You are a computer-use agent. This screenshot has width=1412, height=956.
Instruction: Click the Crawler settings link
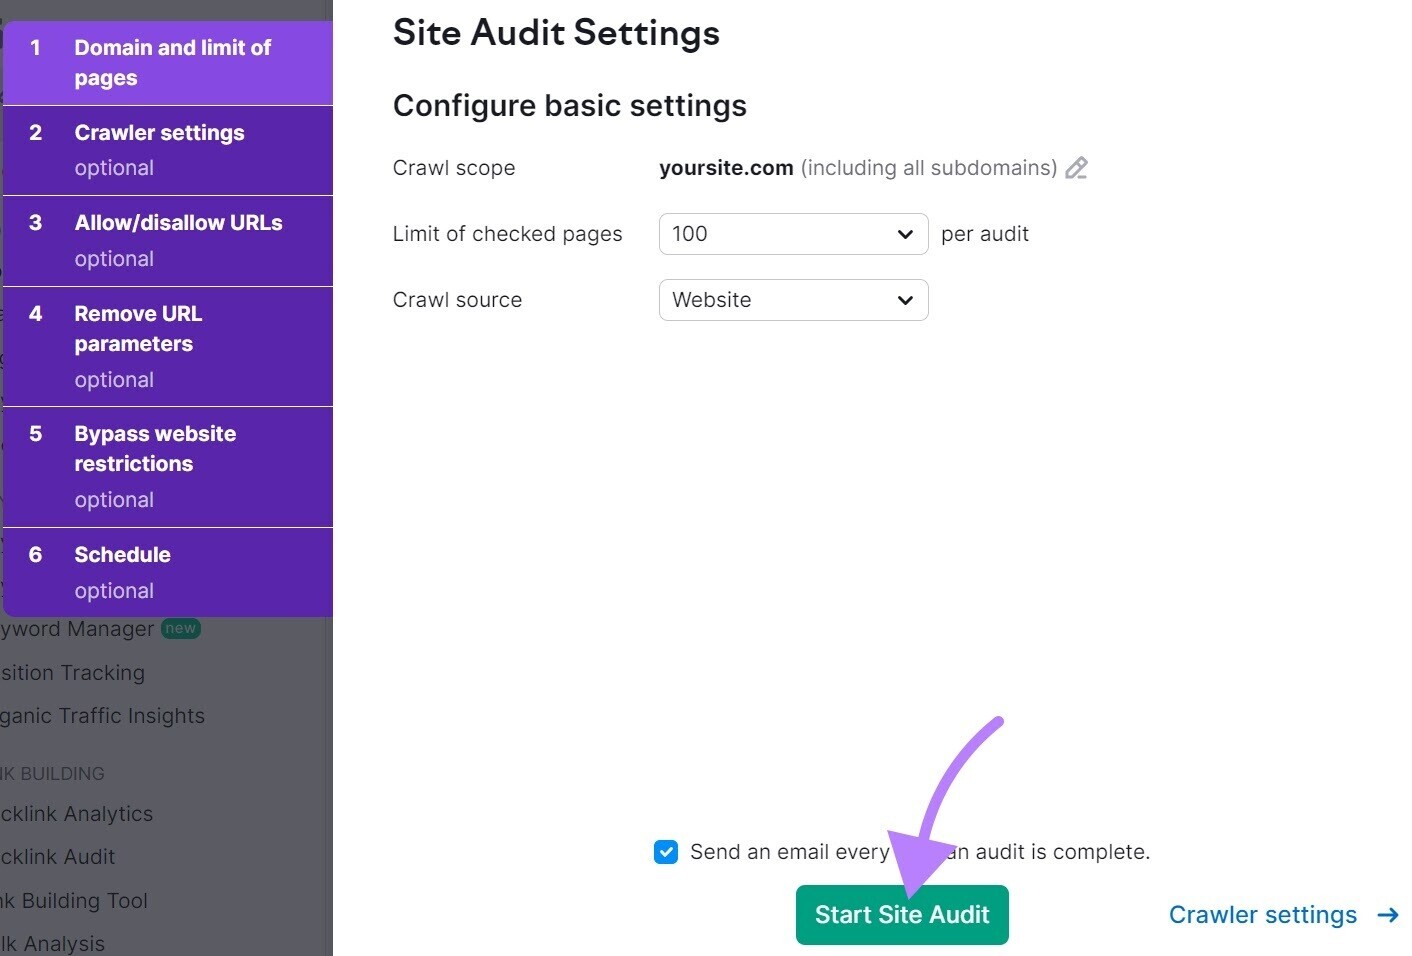coord(1262,914)
